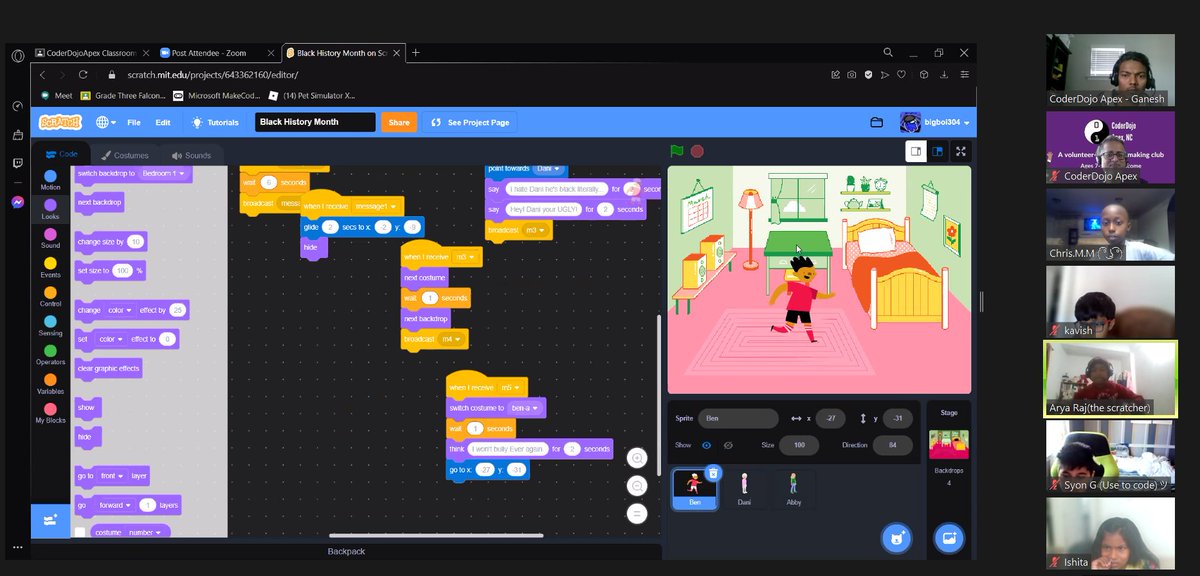Open the m4 dropdown in broadcast block
1200x576 pixels.
(452, 340)
